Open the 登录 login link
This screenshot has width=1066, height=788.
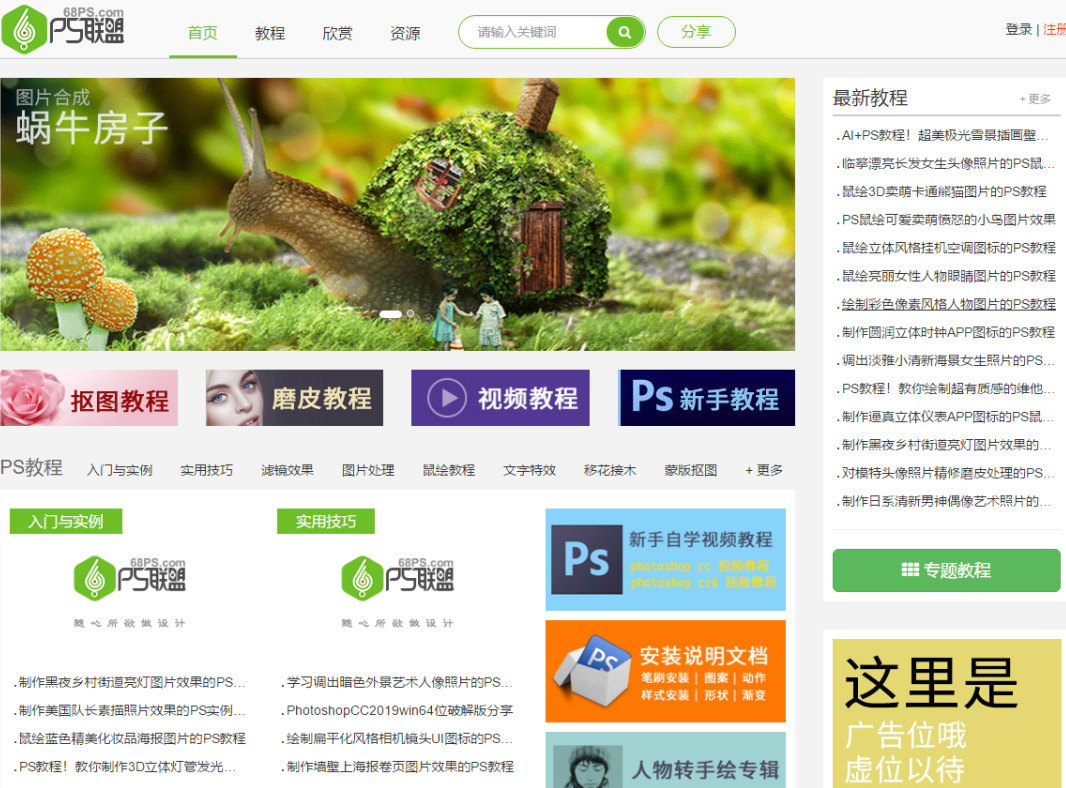pyautogui.click(x=1018, y=29)
